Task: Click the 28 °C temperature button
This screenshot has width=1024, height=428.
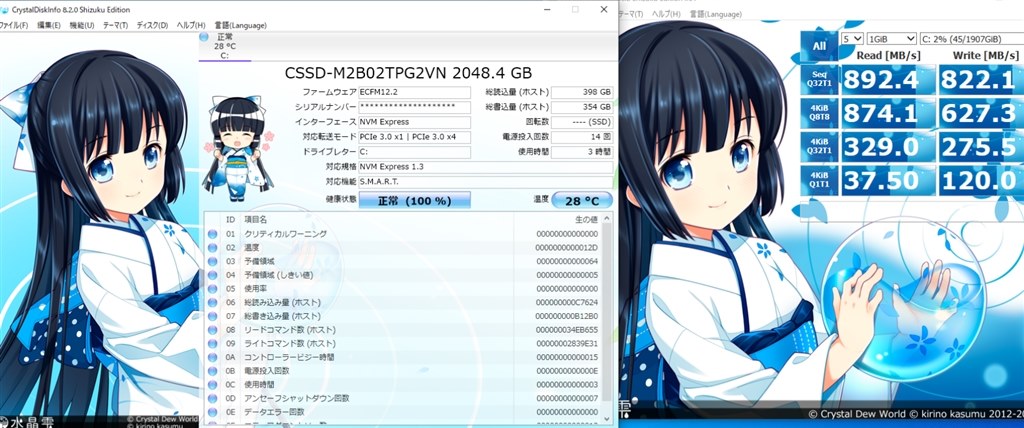Action: [582, 201]
